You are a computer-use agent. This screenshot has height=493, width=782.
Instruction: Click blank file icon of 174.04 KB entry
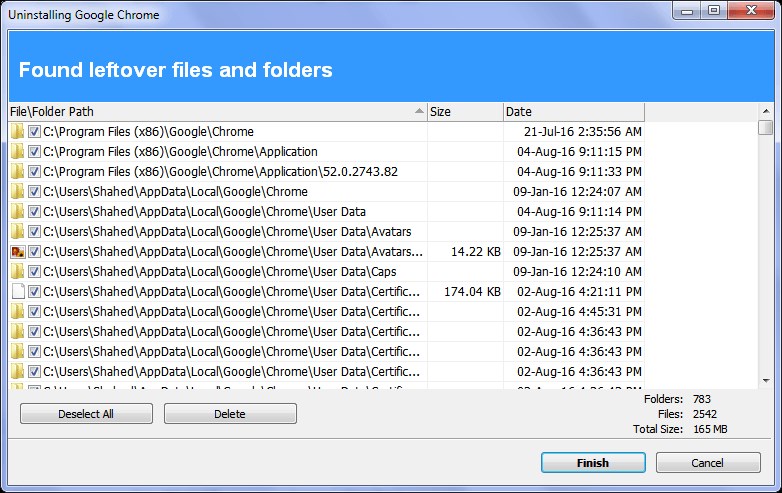tap(18, 292)
